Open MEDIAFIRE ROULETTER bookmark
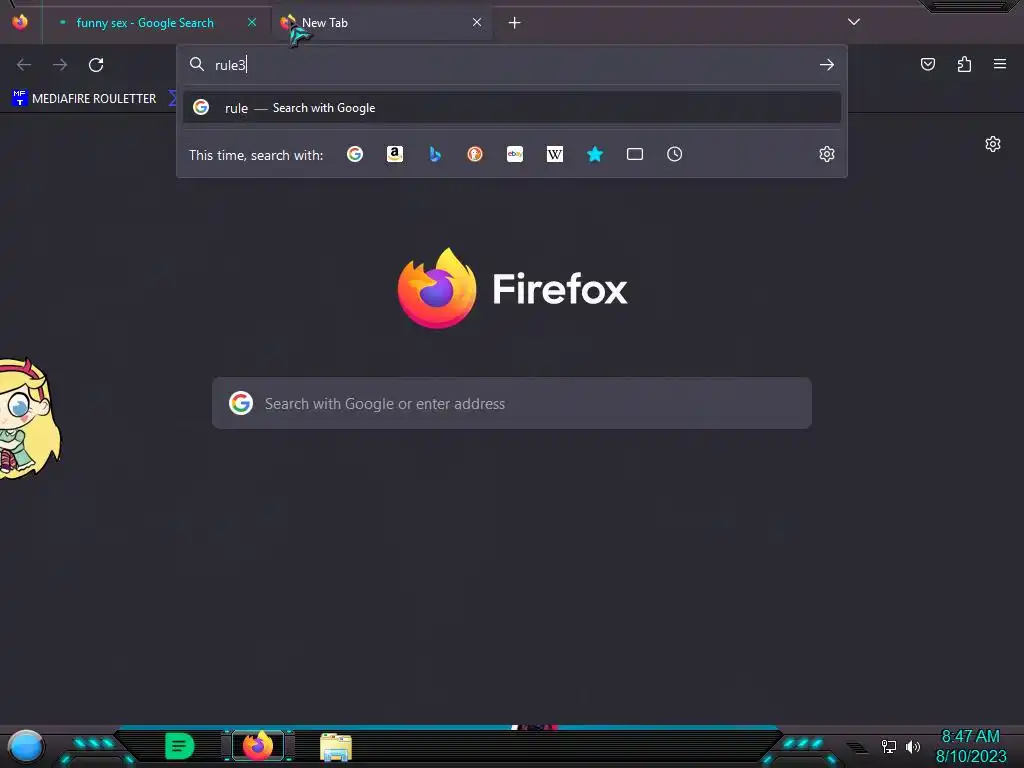 click(x=84, y=99)
